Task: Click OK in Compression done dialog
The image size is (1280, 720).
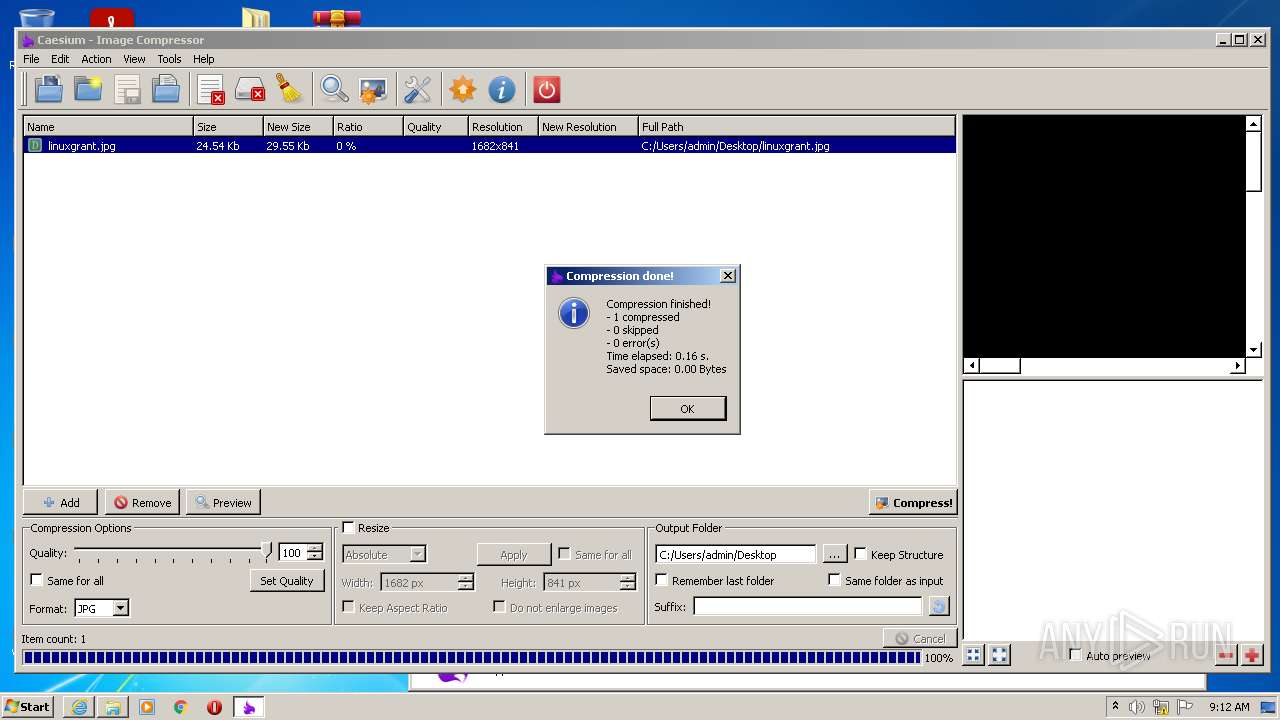Action: [x=687, y=408]
